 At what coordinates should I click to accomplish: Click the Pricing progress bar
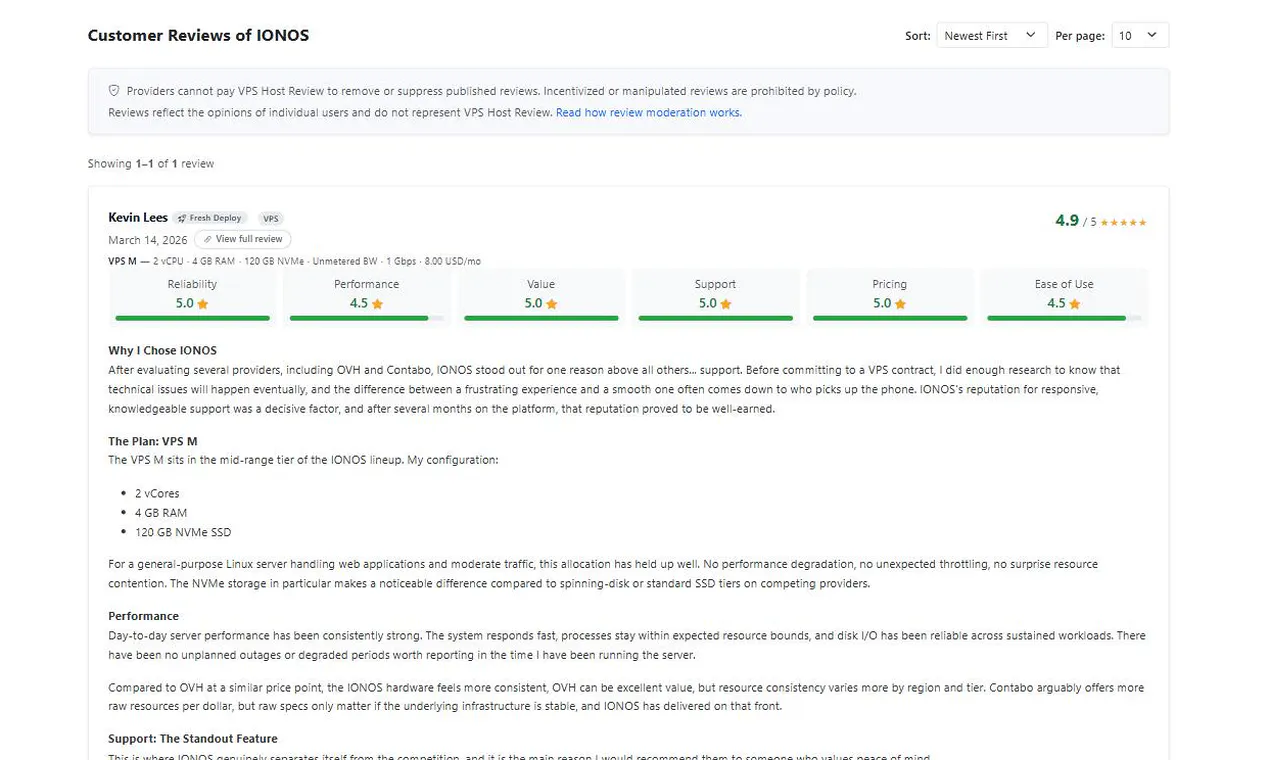coord(890,318)
